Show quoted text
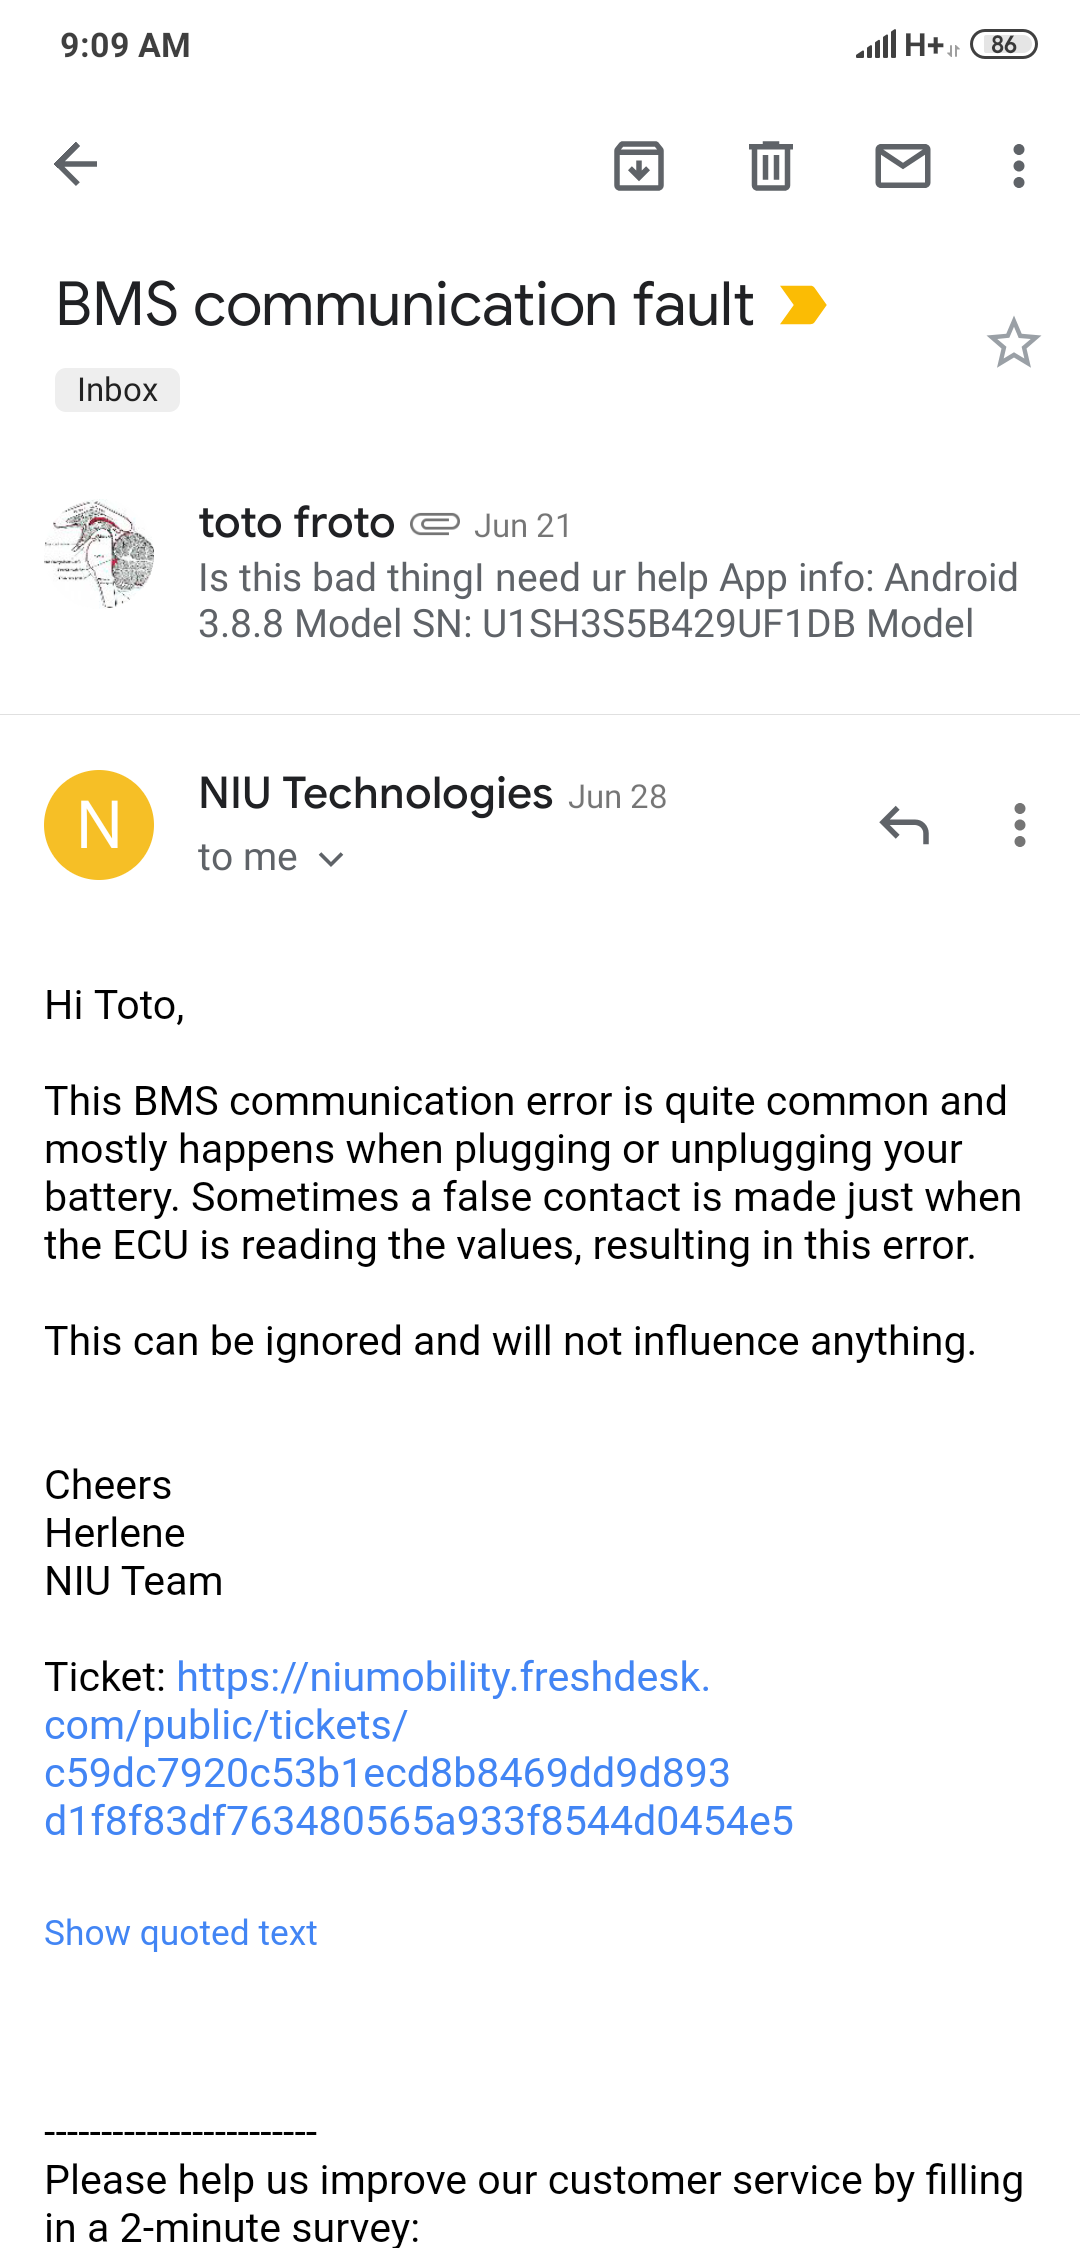Screen dimensions: 1080x2248 [181, 1933]
